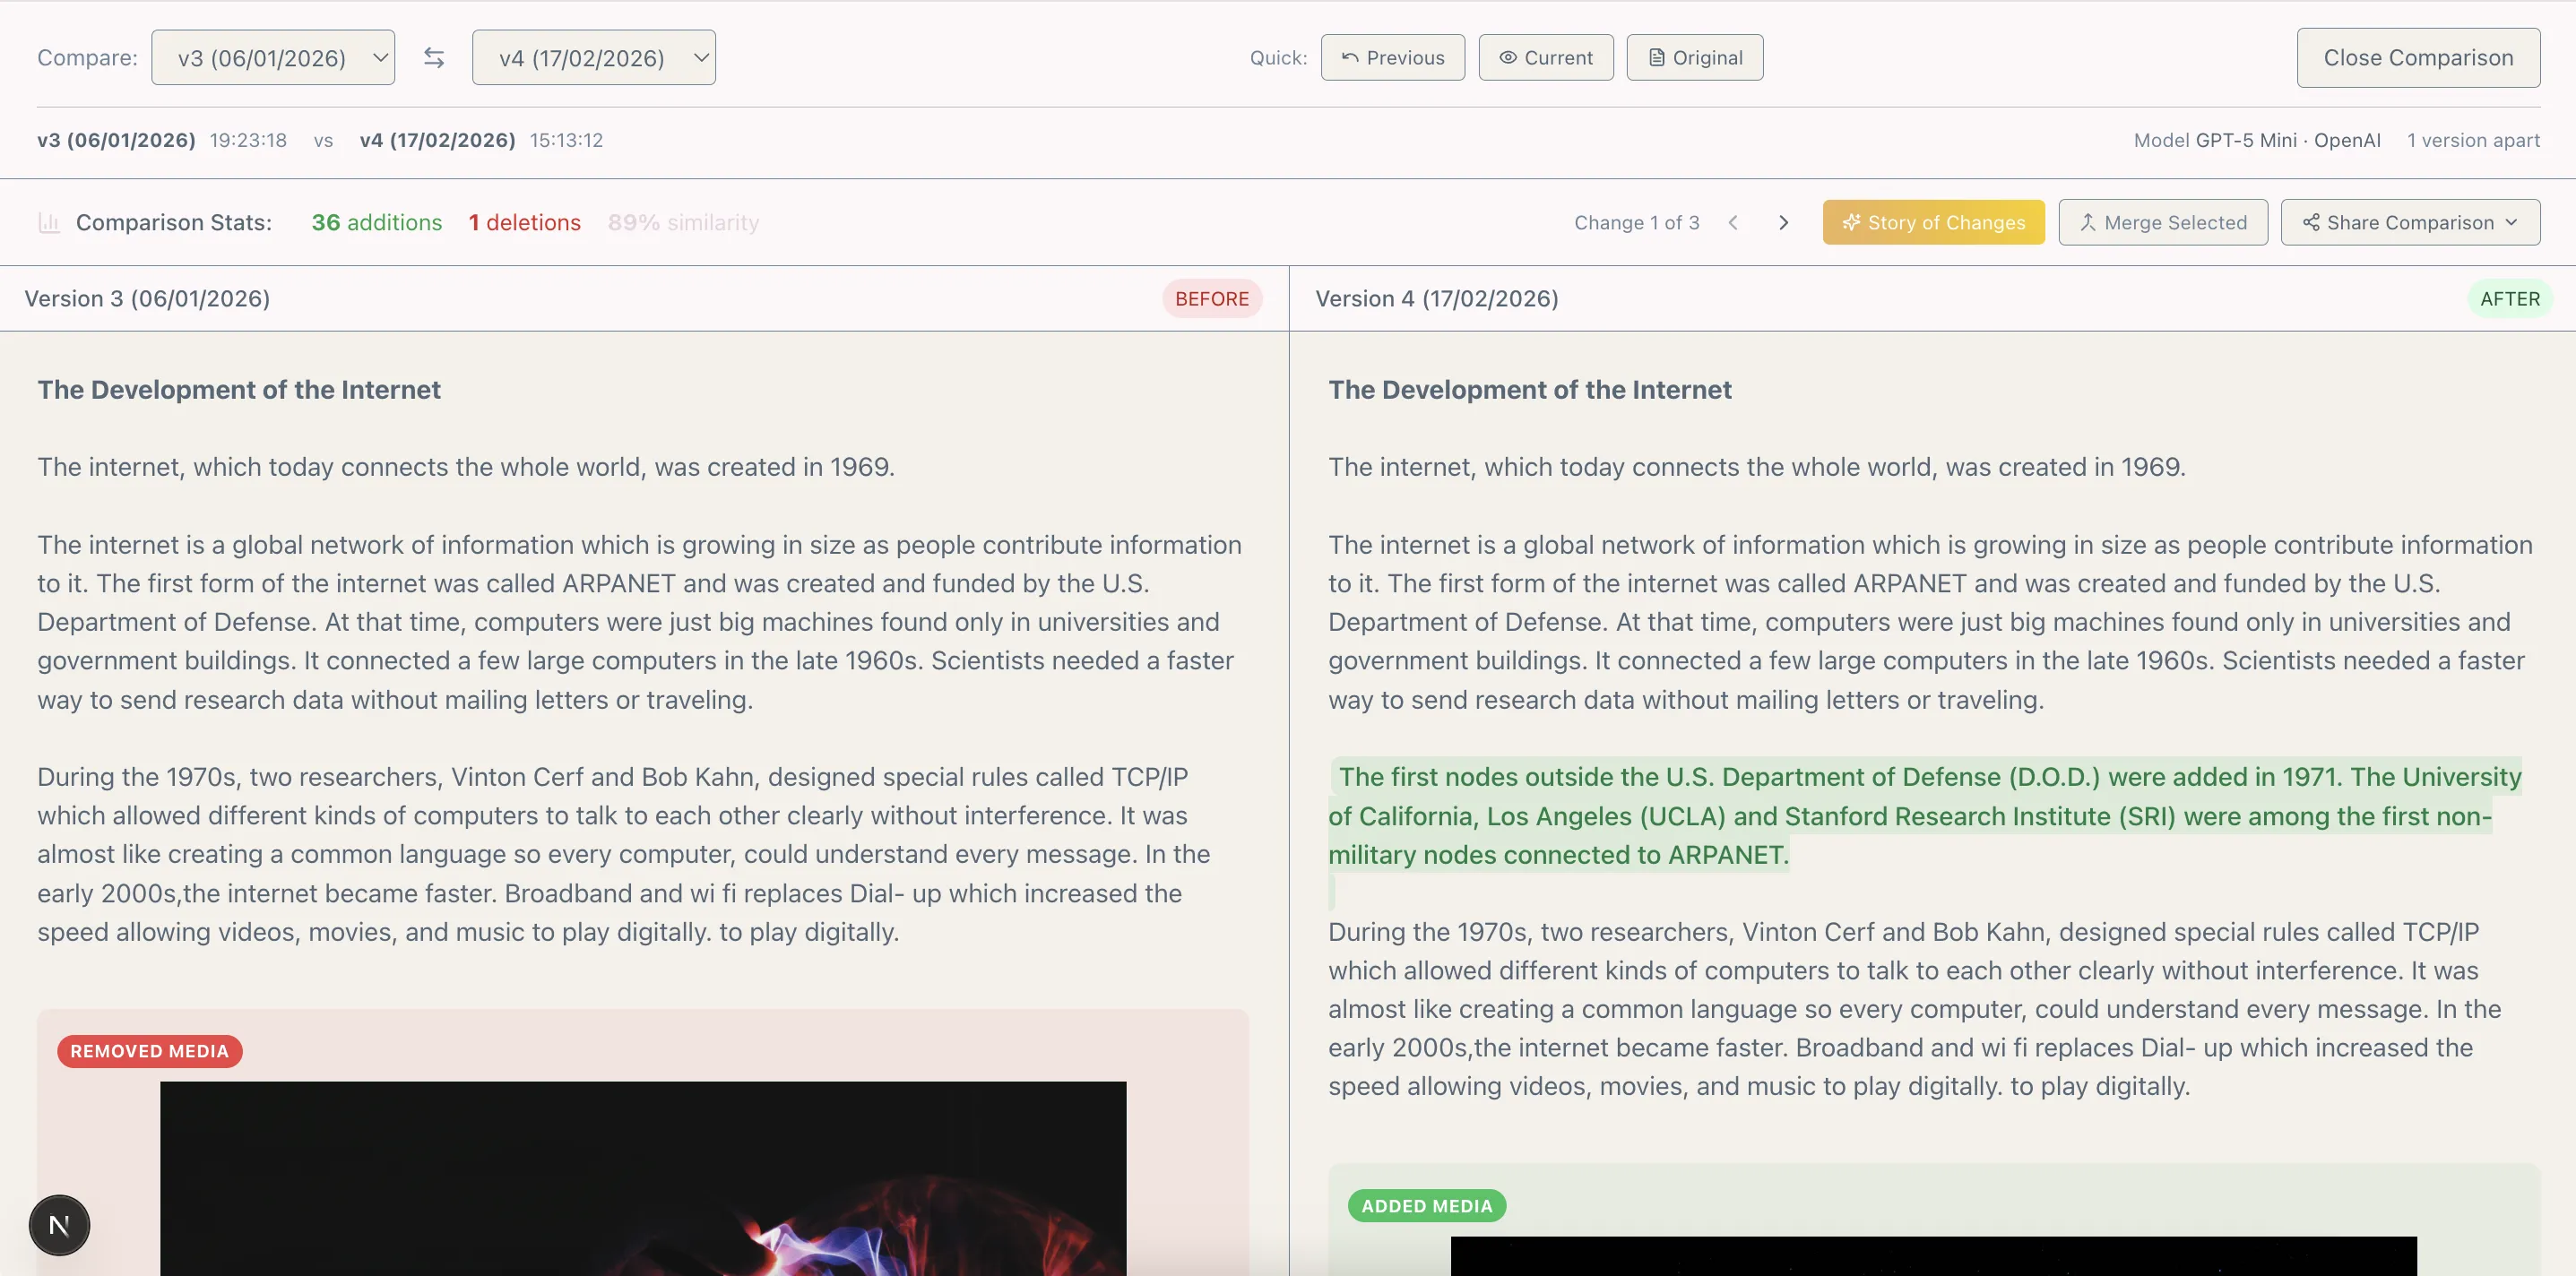Click the share icon on Share Comparison
Viewport: 2576px width, 1276px height.
(2312, 222)
